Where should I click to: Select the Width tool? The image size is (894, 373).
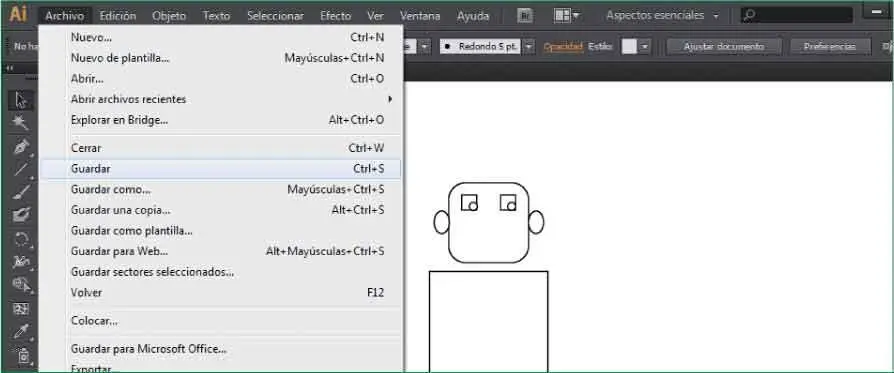click(x=21, y=262)
